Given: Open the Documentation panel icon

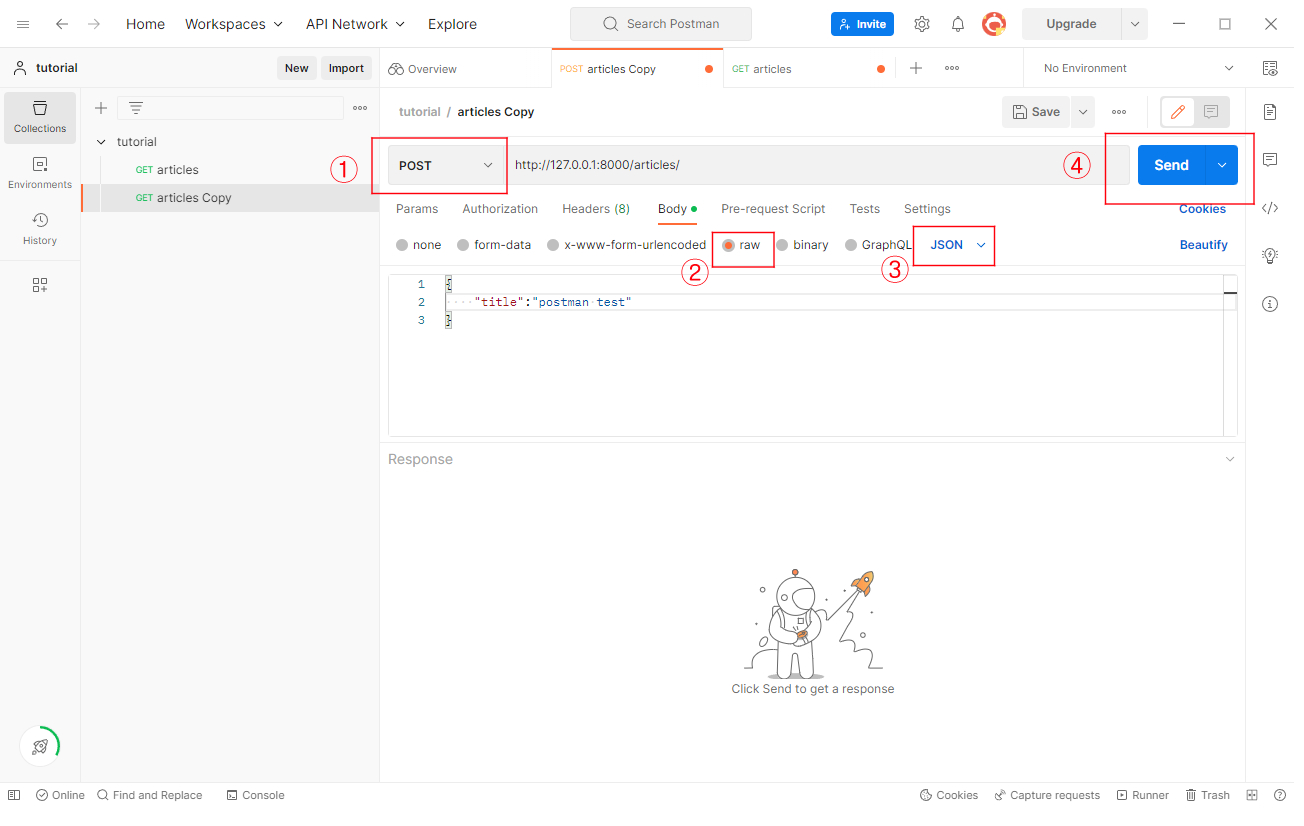Looking at the screenshot, I should click(x=1270, y=111).
